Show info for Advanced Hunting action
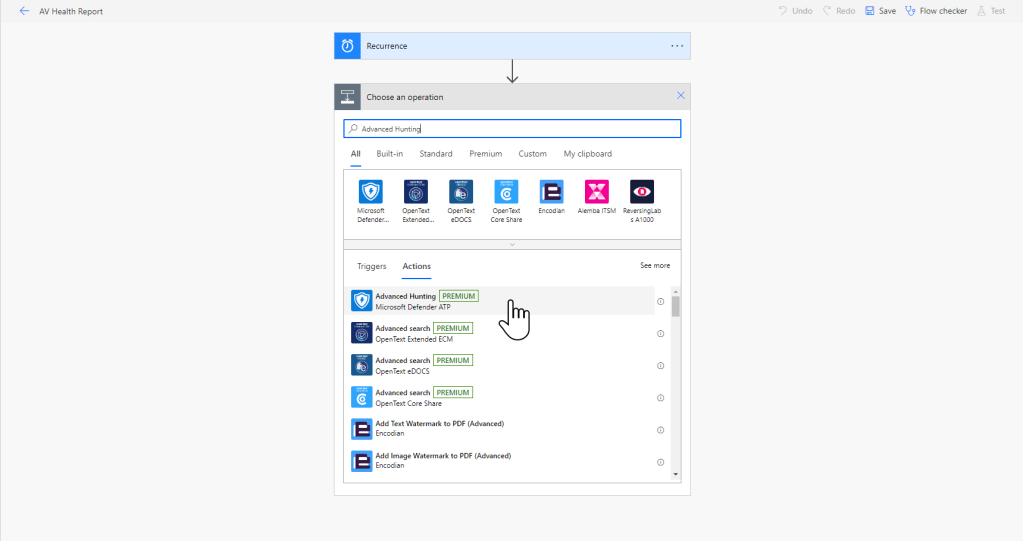 pyautogui.click(x=660, y=301)
